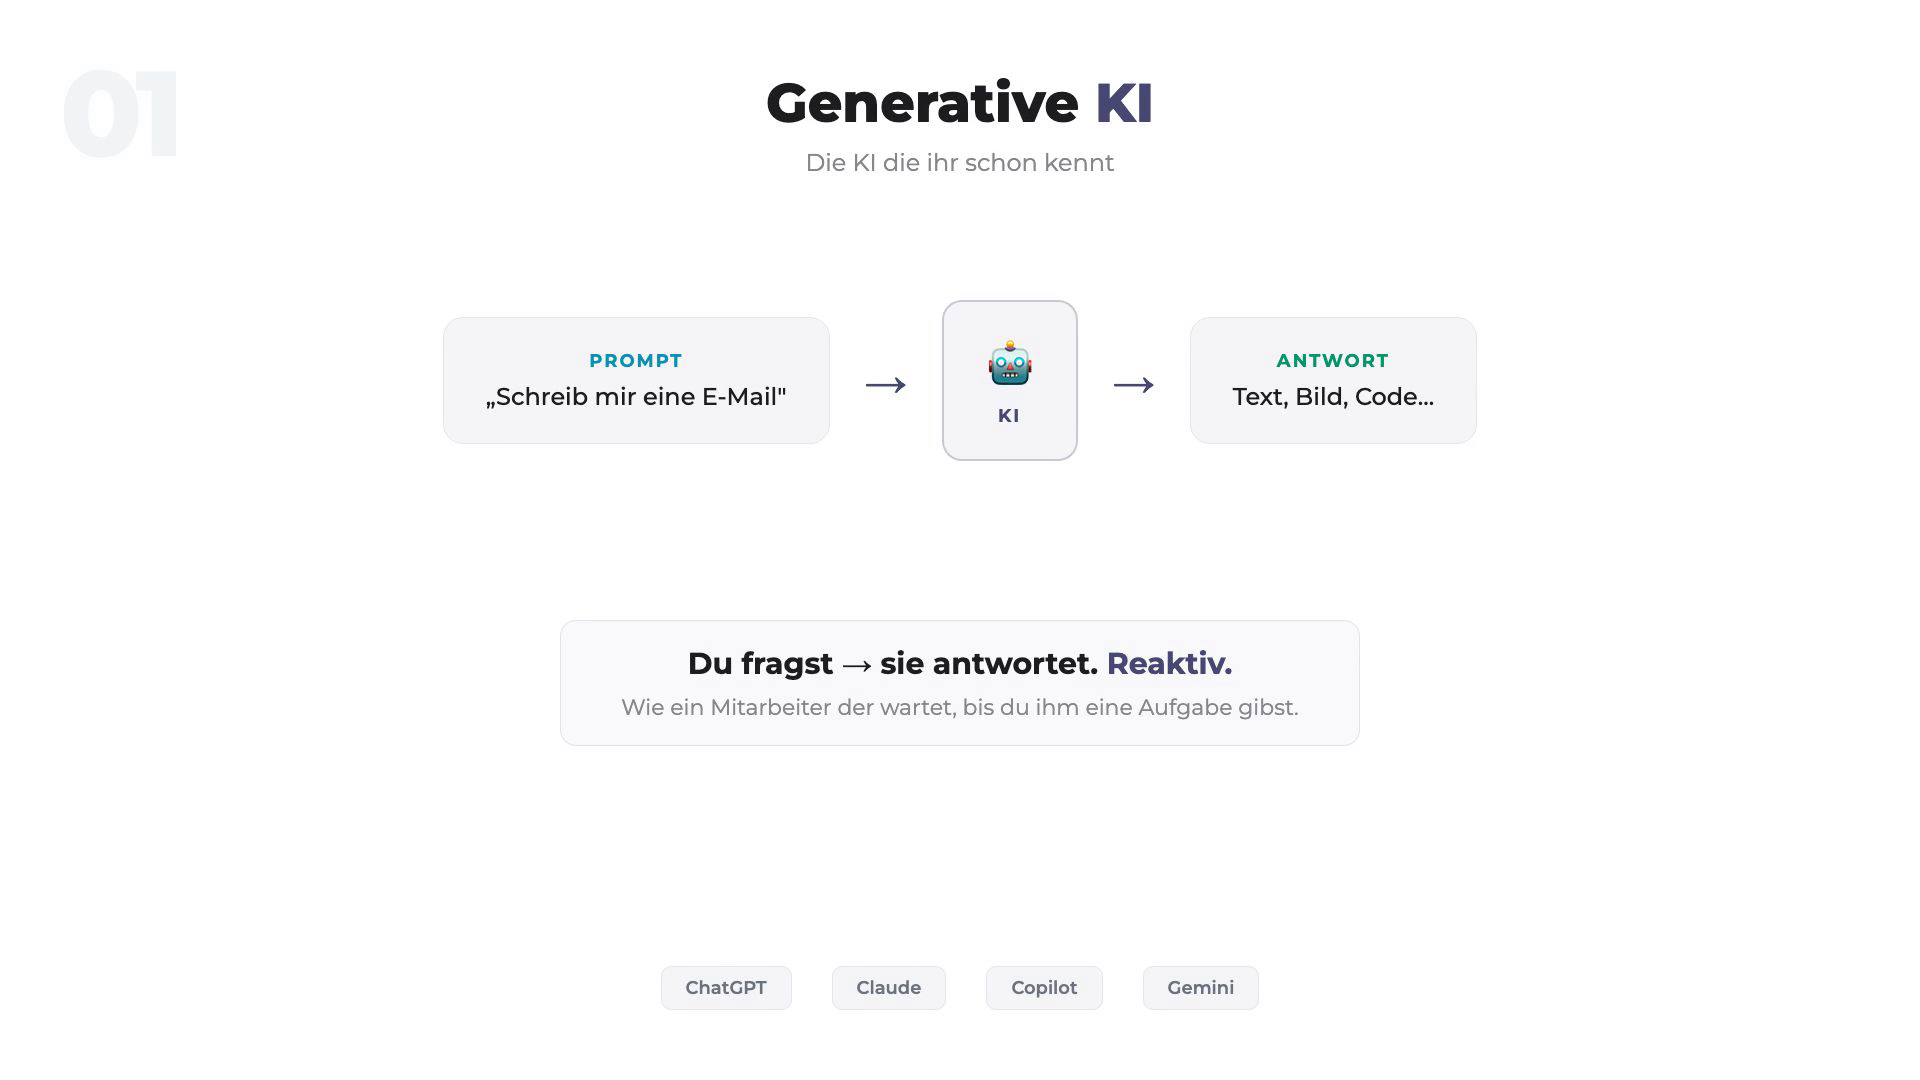
Task: Click the faded "01" slide number
Action: 121,114
